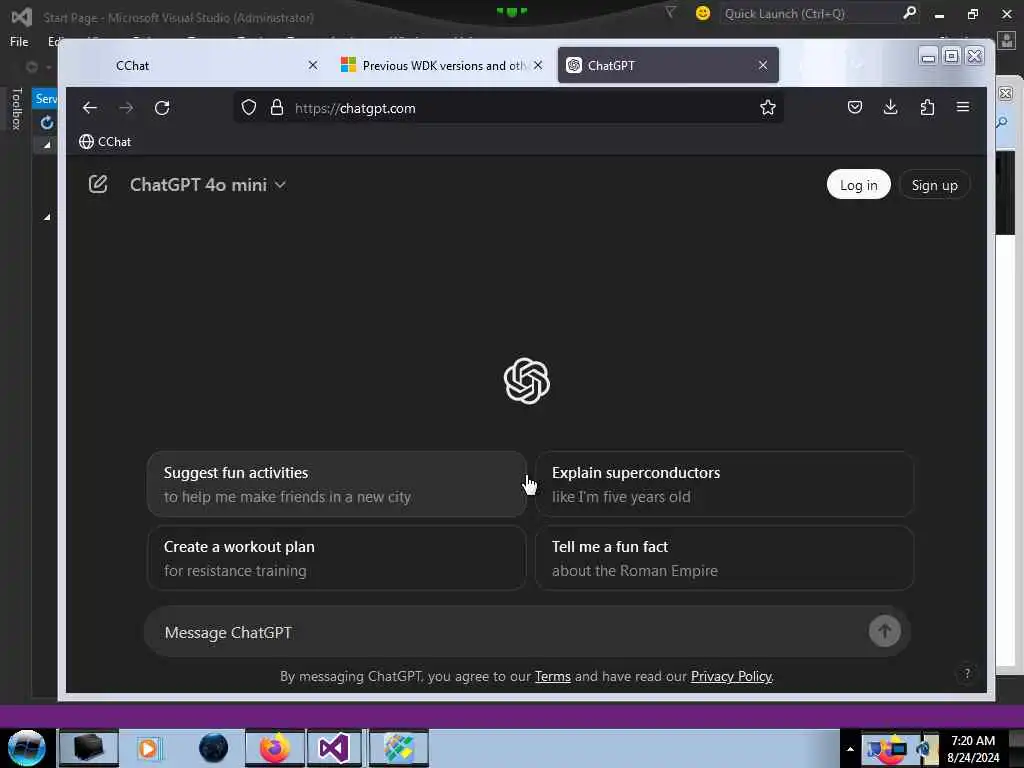Open the Toolbox side tab in Visual Studio
Screen dimensions: 1024x768
pos(17,108)
